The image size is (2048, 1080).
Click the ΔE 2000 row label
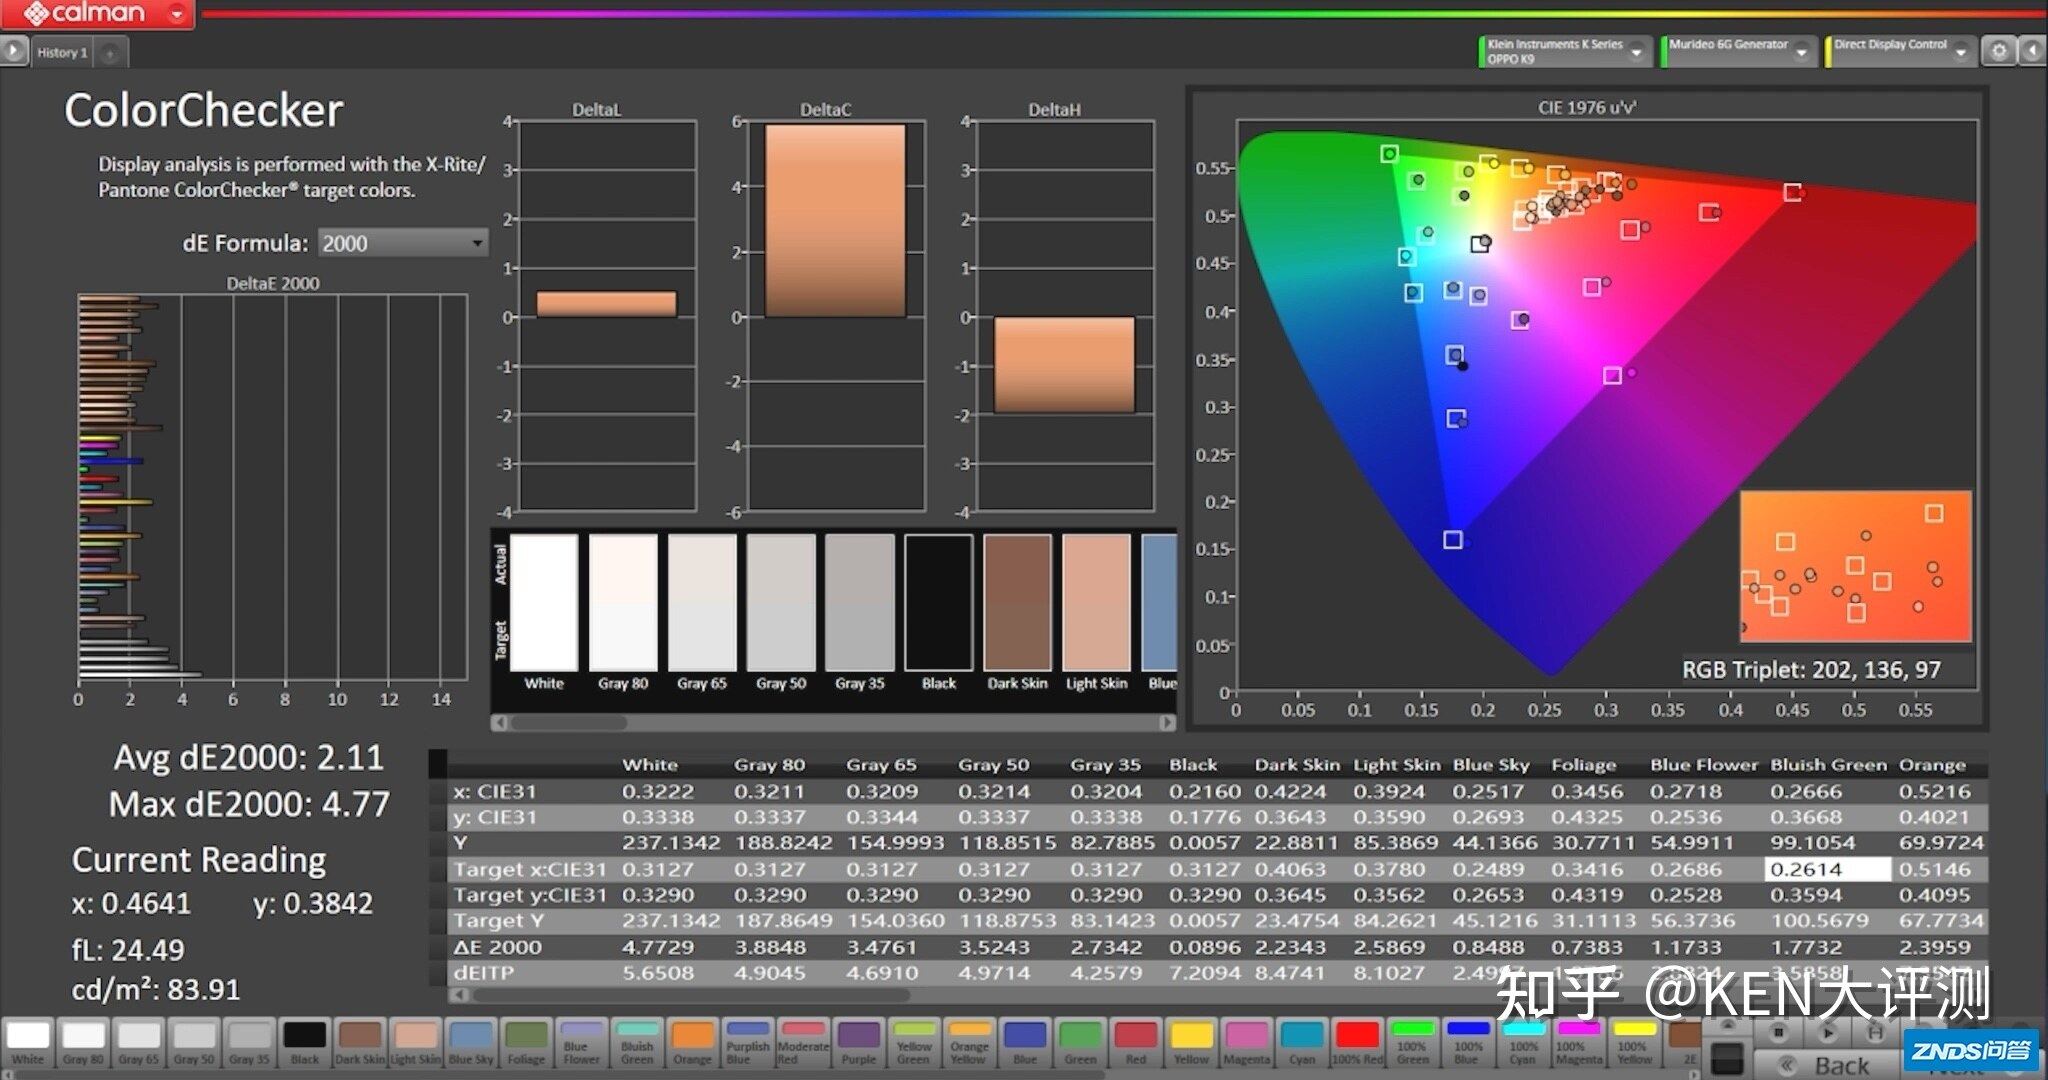(498, 947)
